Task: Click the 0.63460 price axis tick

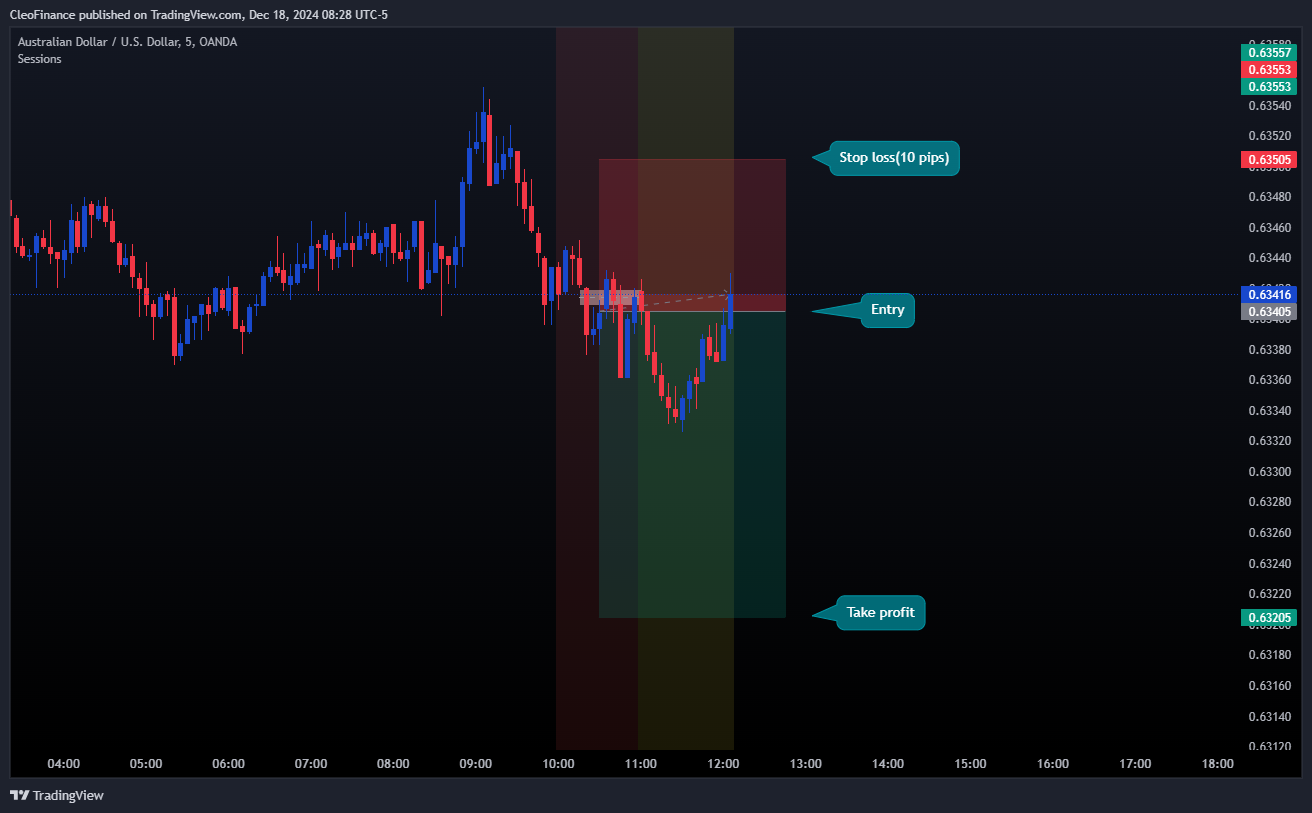Action: (x=1269, y=228)
